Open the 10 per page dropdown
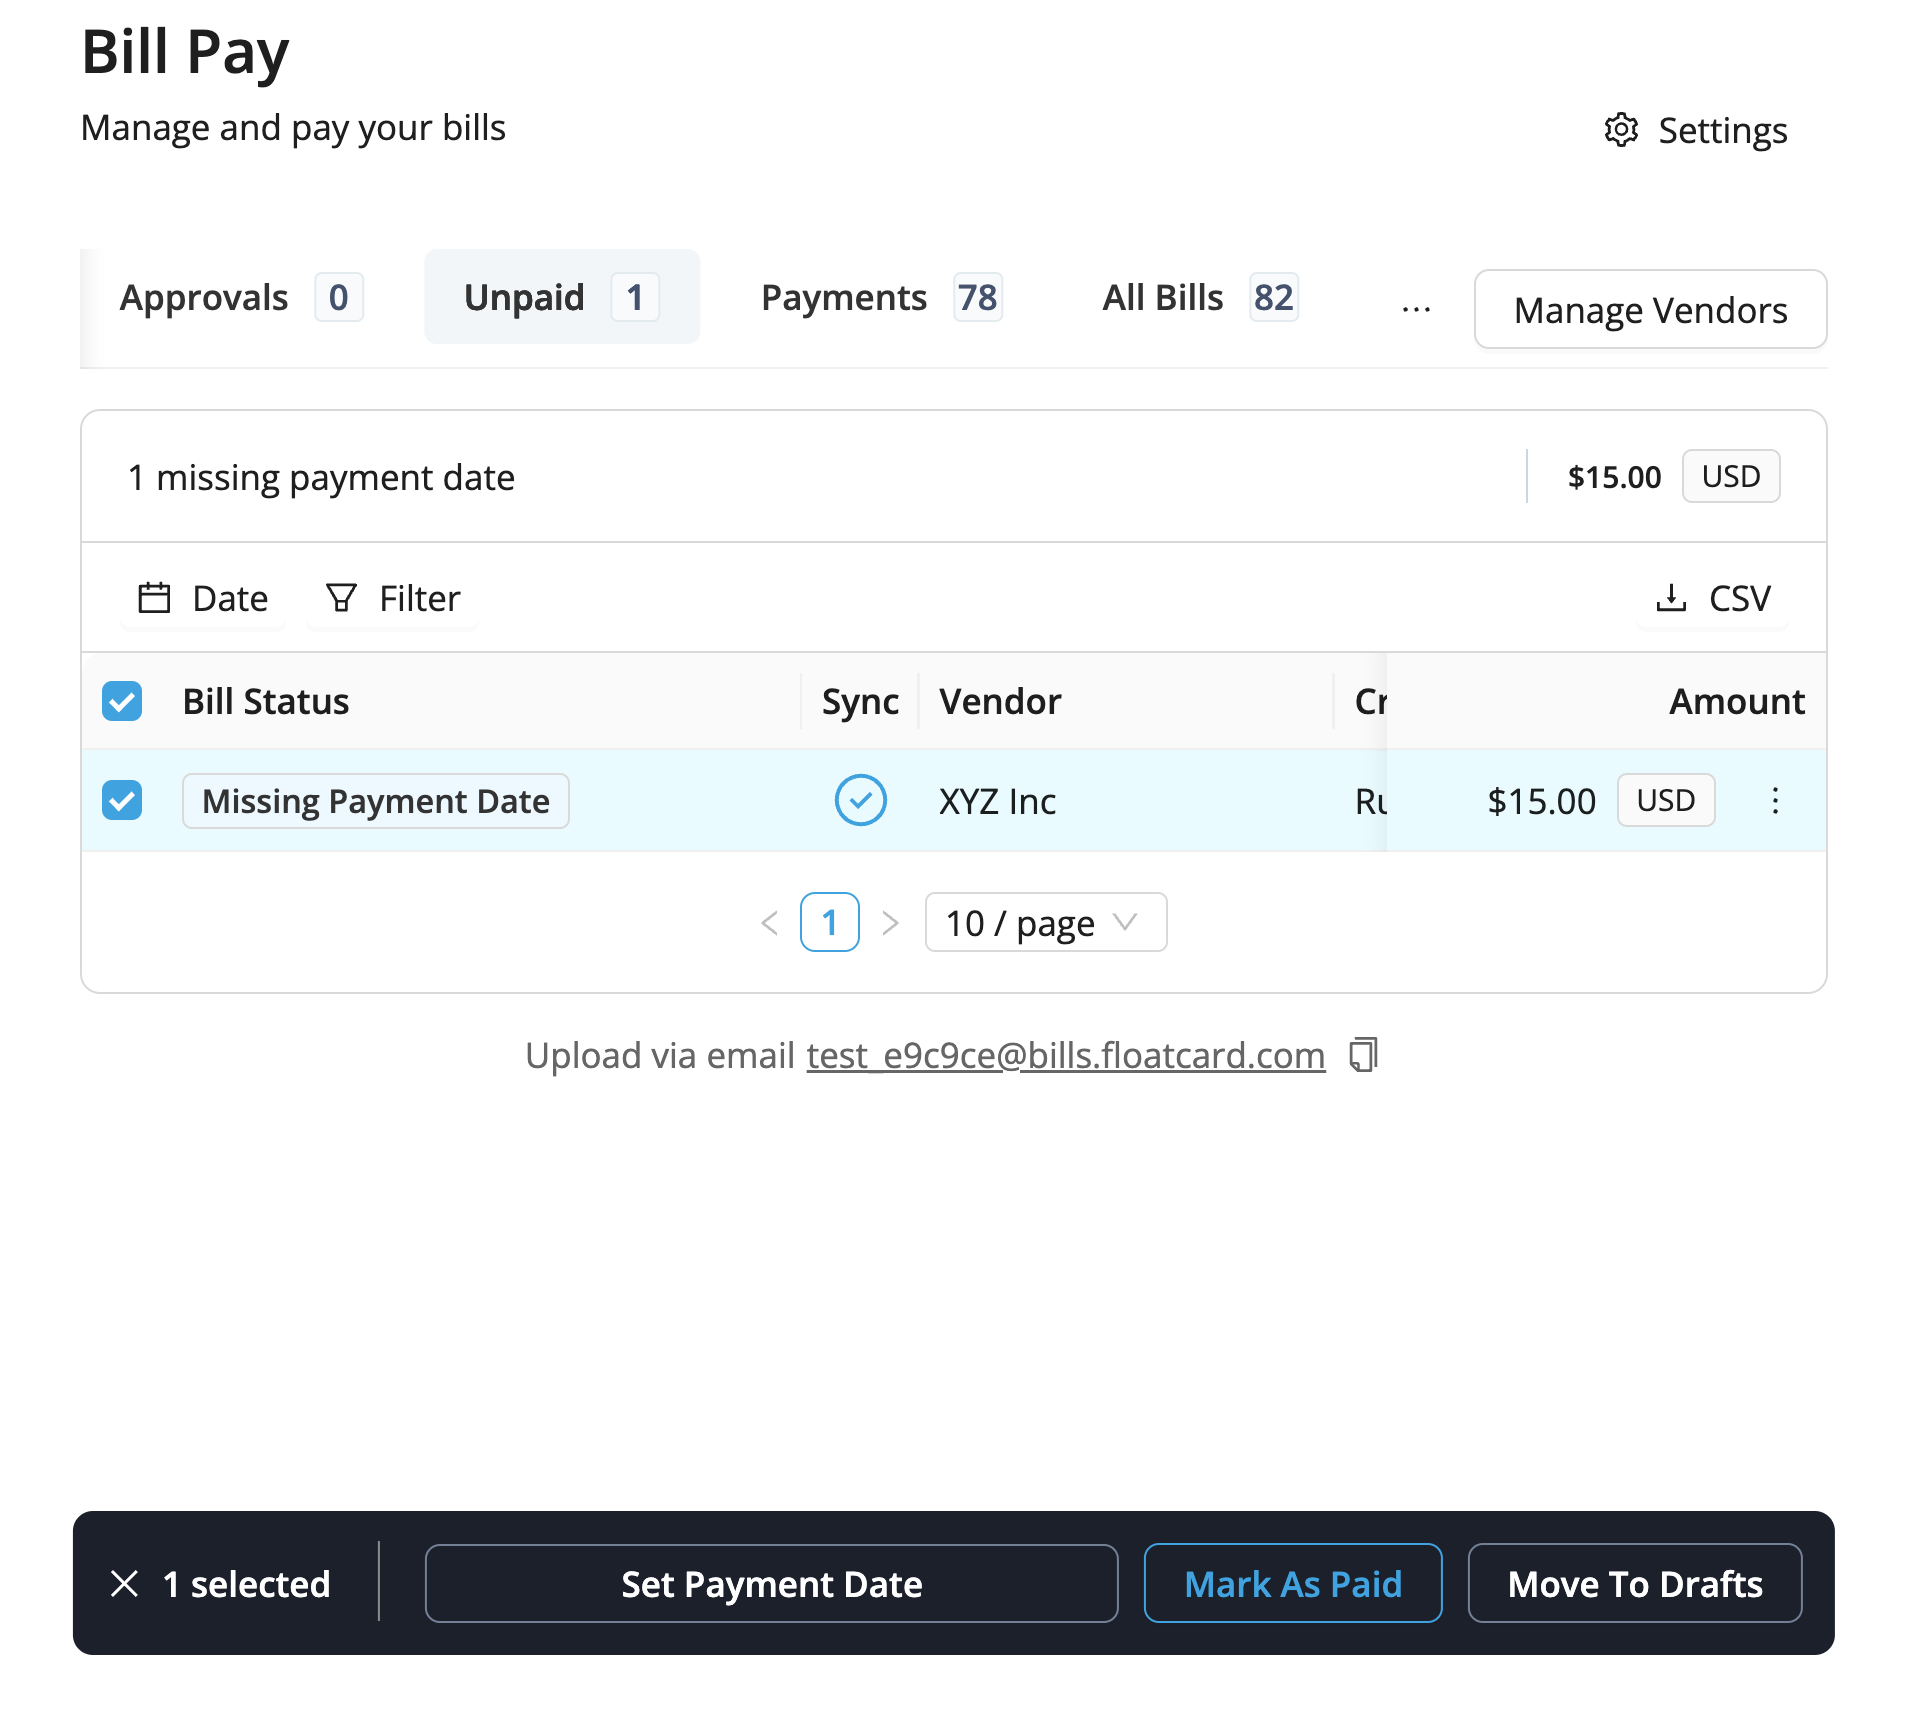This screenshot has height=1710, width=1908. coord(1044,922)
